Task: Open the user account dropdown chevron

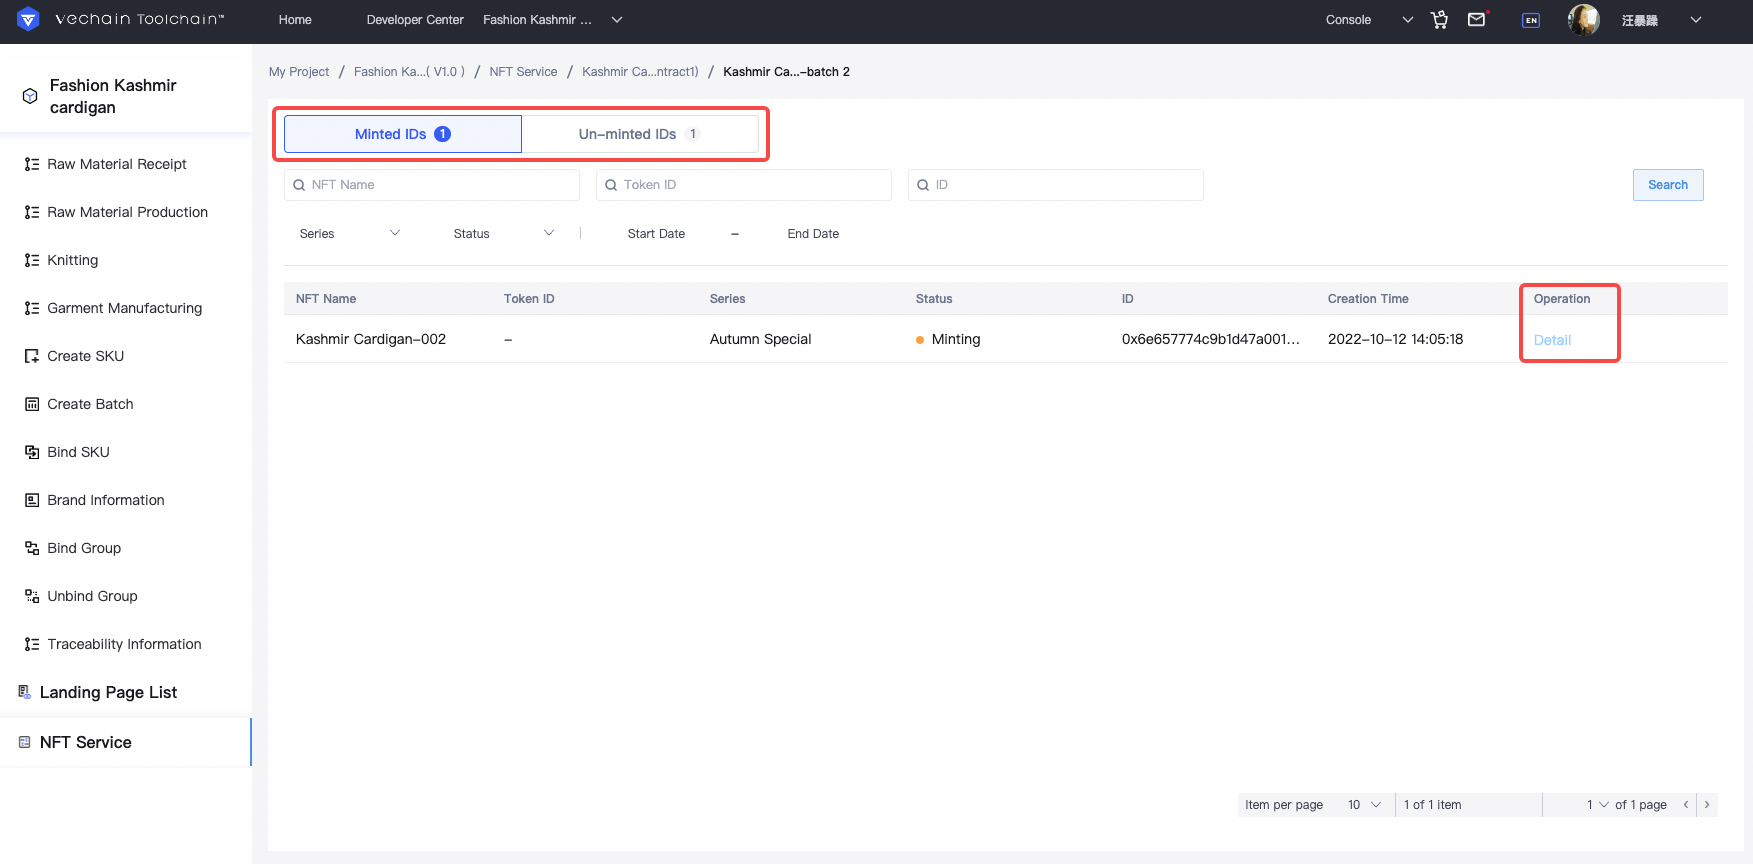Action: click(1696, 20)
